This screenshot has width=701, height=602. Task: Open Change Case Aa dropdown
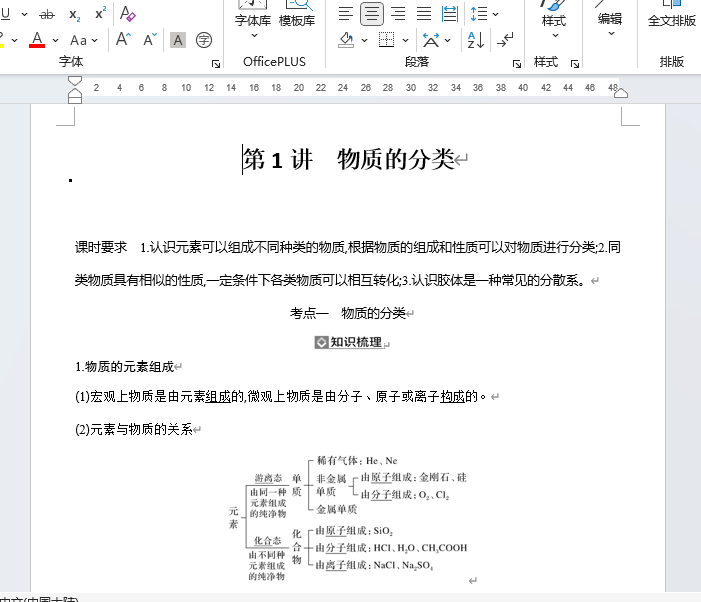pos(84,40)
